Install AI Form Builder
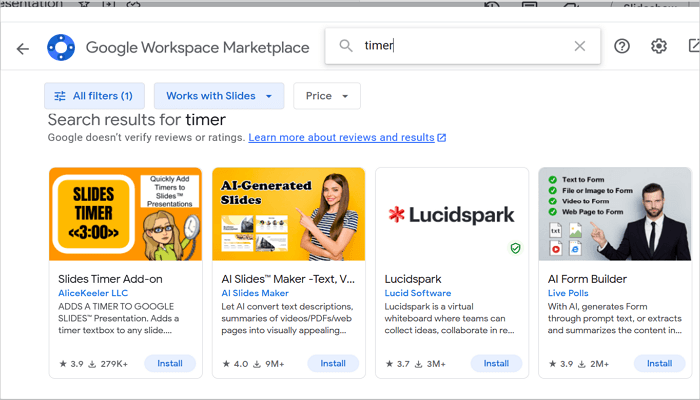Viewport: 700px width, 400px height. 659,363
